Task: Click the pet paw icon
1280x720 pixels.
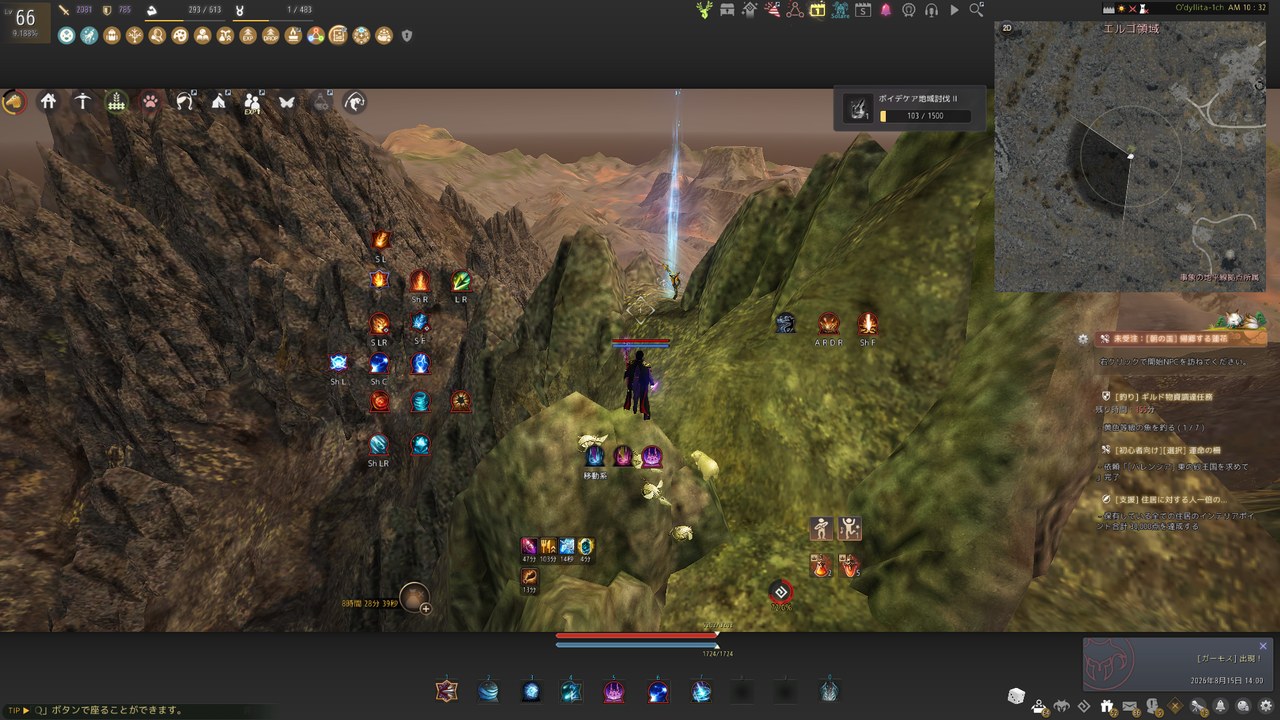Action: tap(150, 101)
